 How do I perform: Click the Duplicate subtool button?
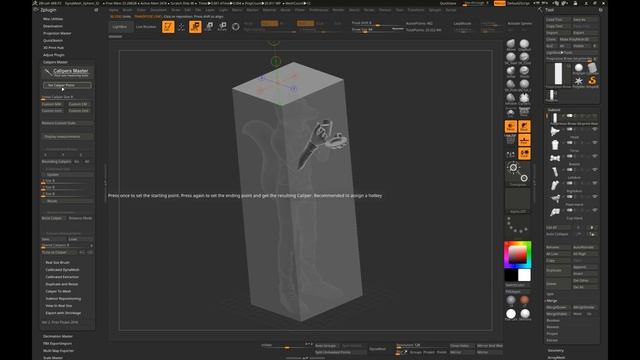click(558, 270)
